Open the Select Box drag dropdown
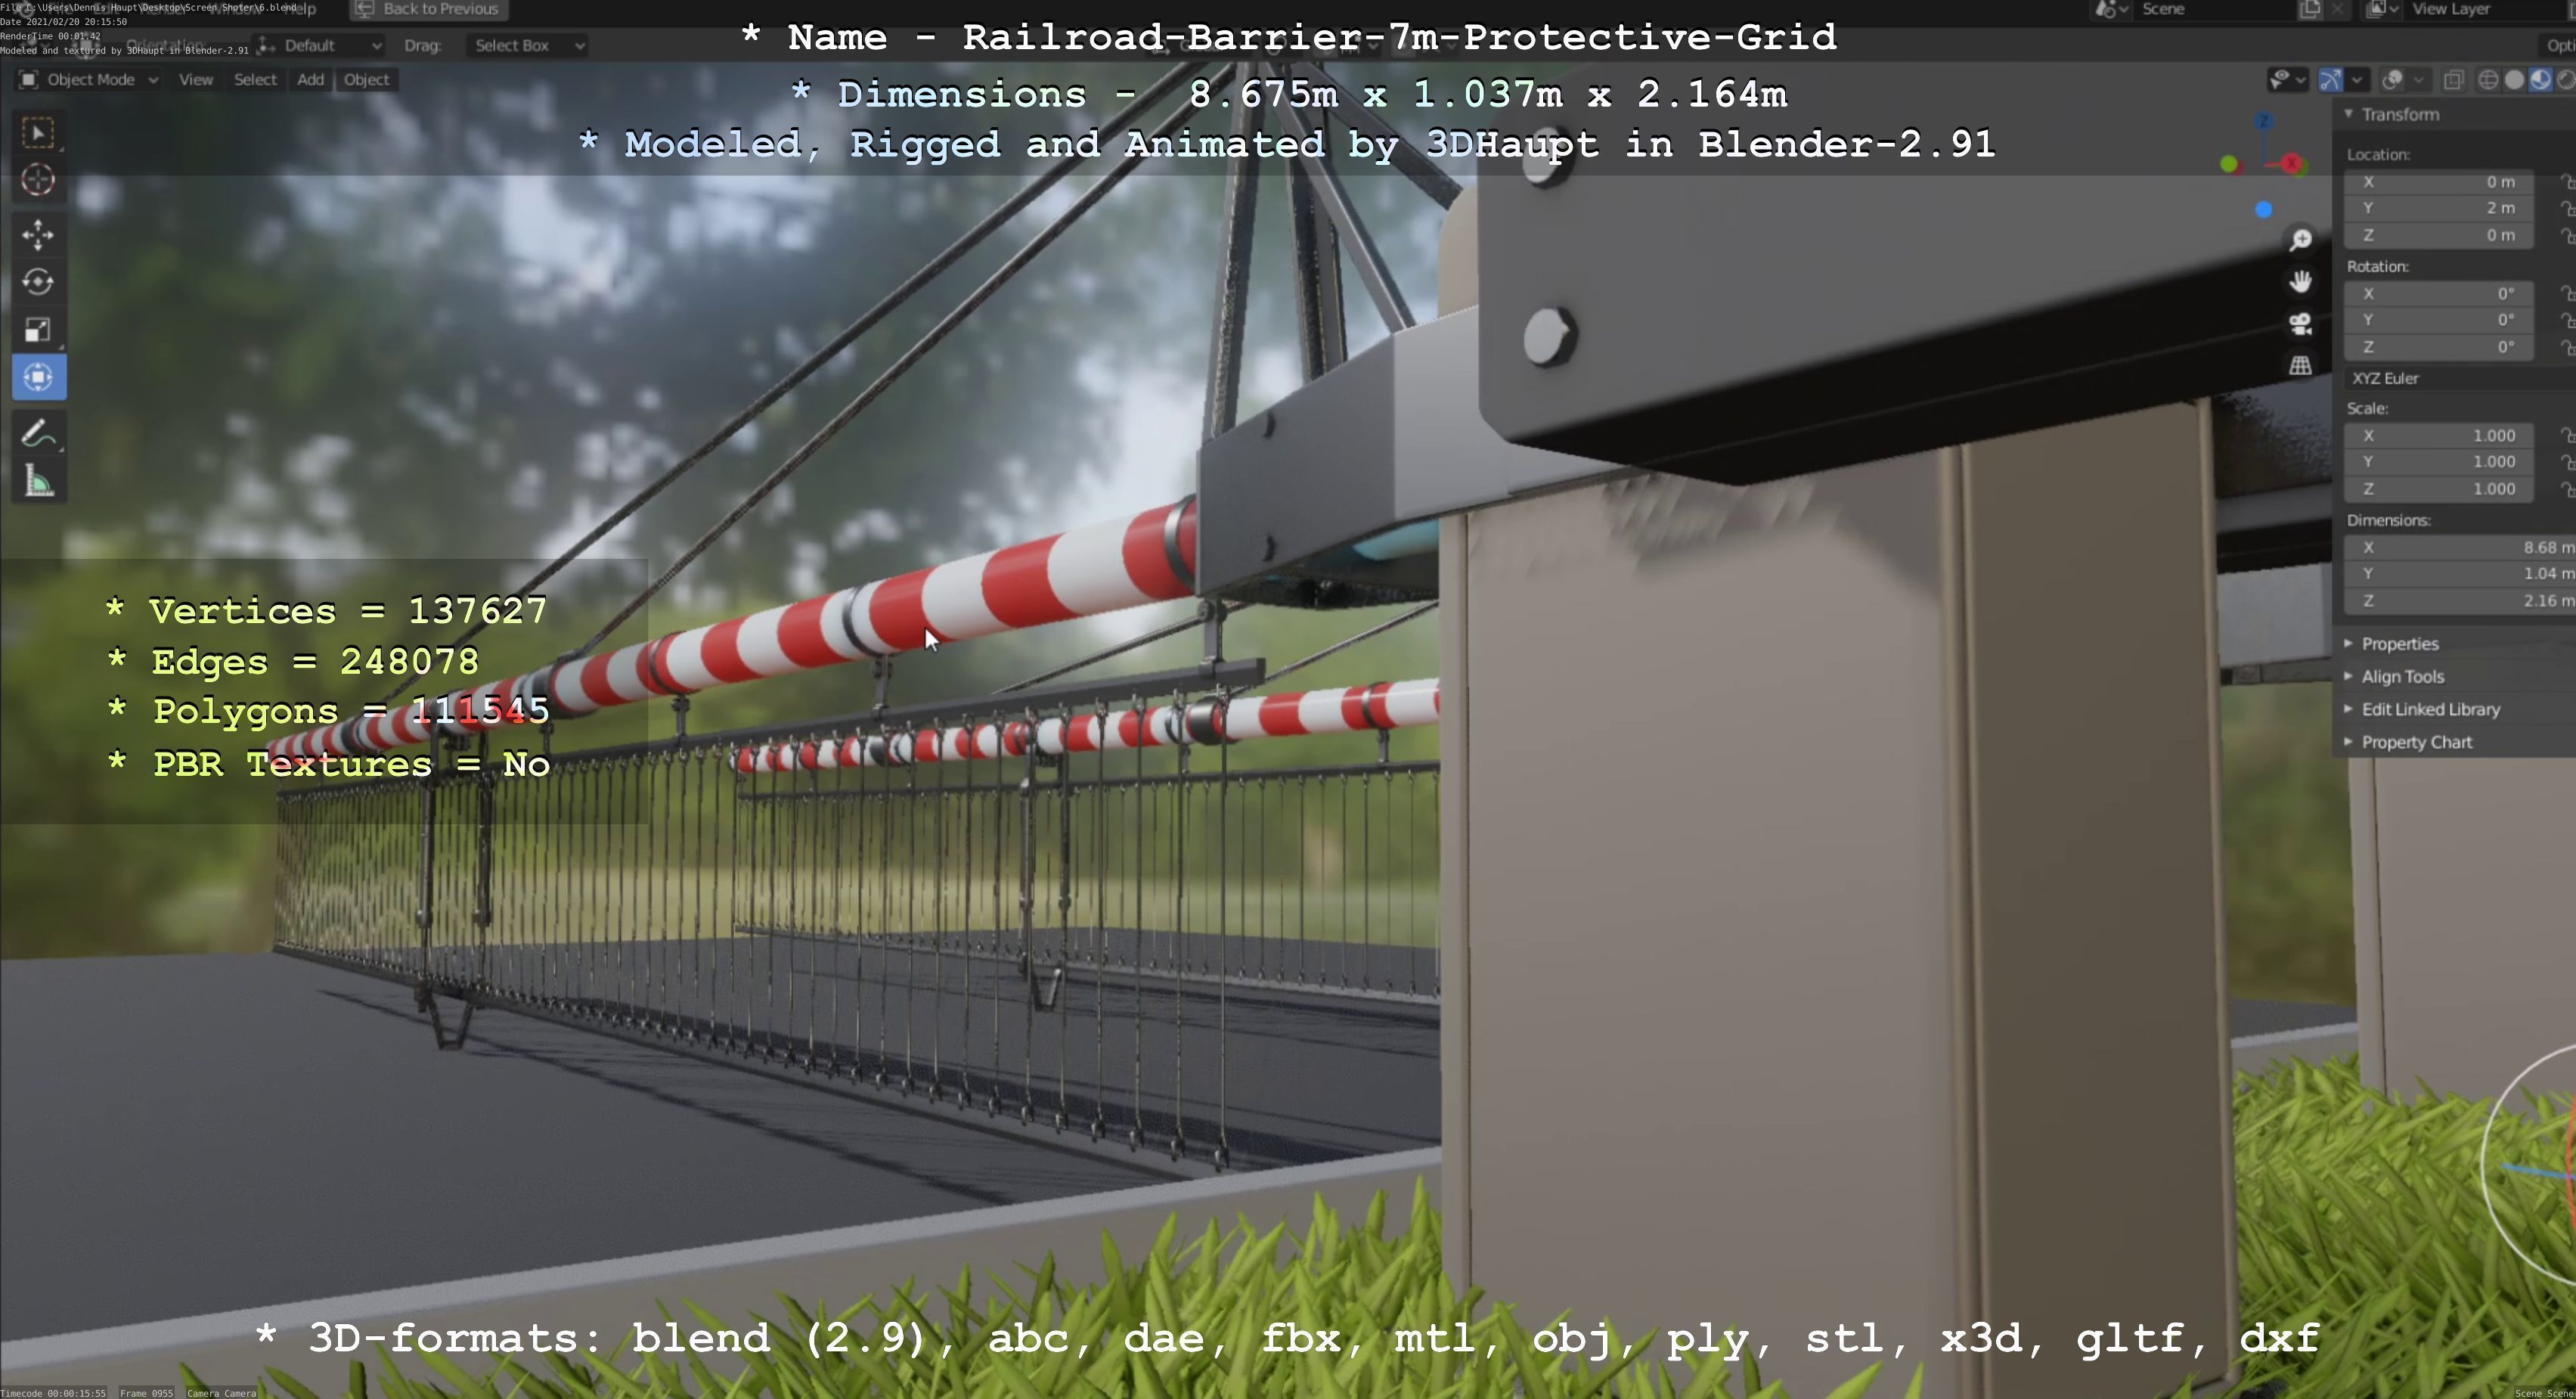Image resolution: width=2576 pixels, height=1399 pixels. tap(526, 45)
